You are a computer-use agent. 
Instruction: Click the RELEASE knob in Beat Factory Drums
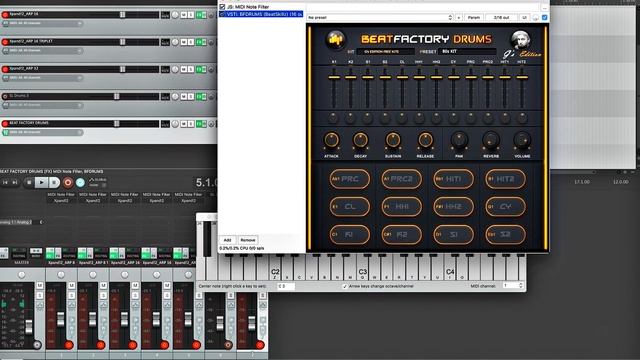[425, 140]
